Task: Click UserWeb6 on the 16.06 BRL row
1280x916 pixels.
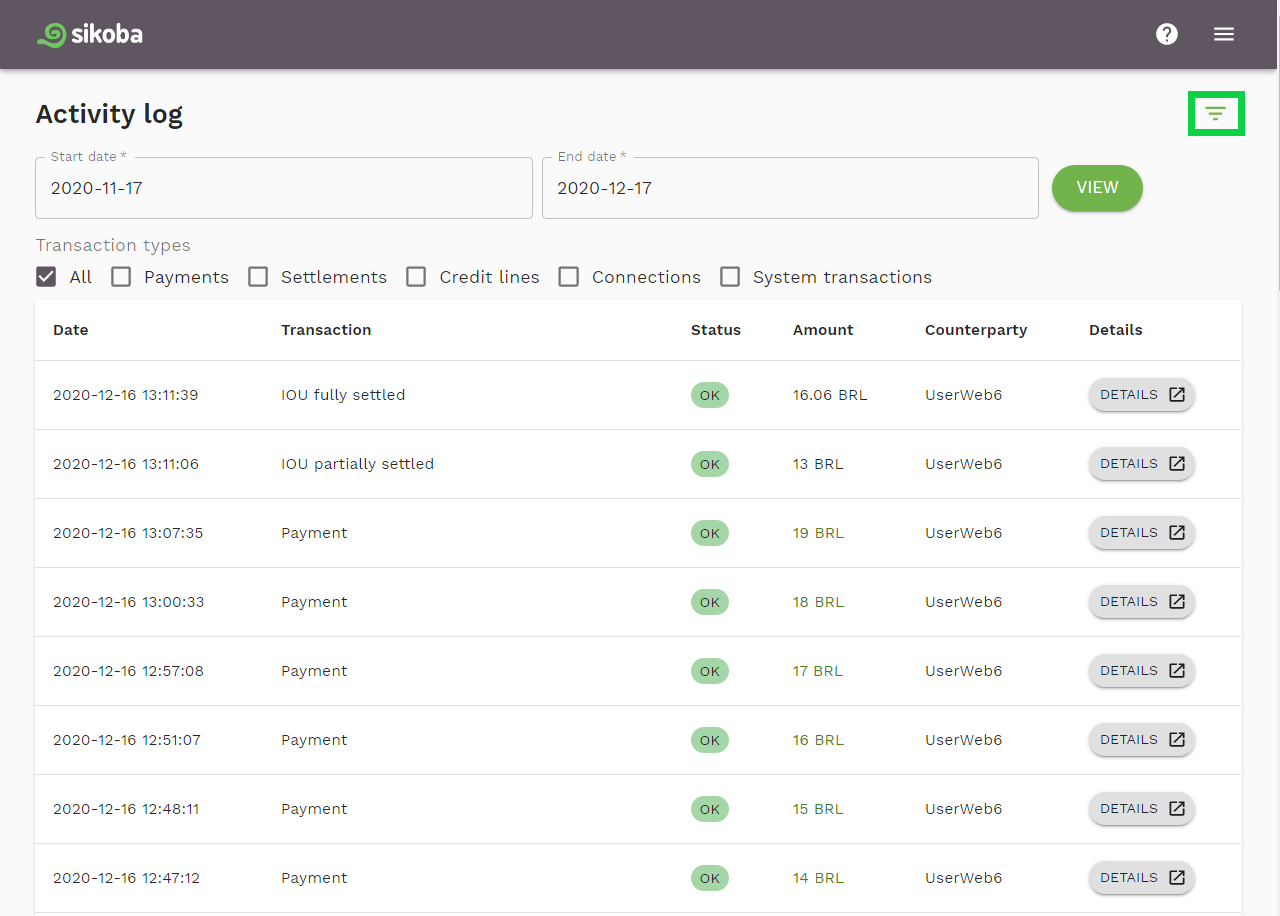Action: [963, 395]
